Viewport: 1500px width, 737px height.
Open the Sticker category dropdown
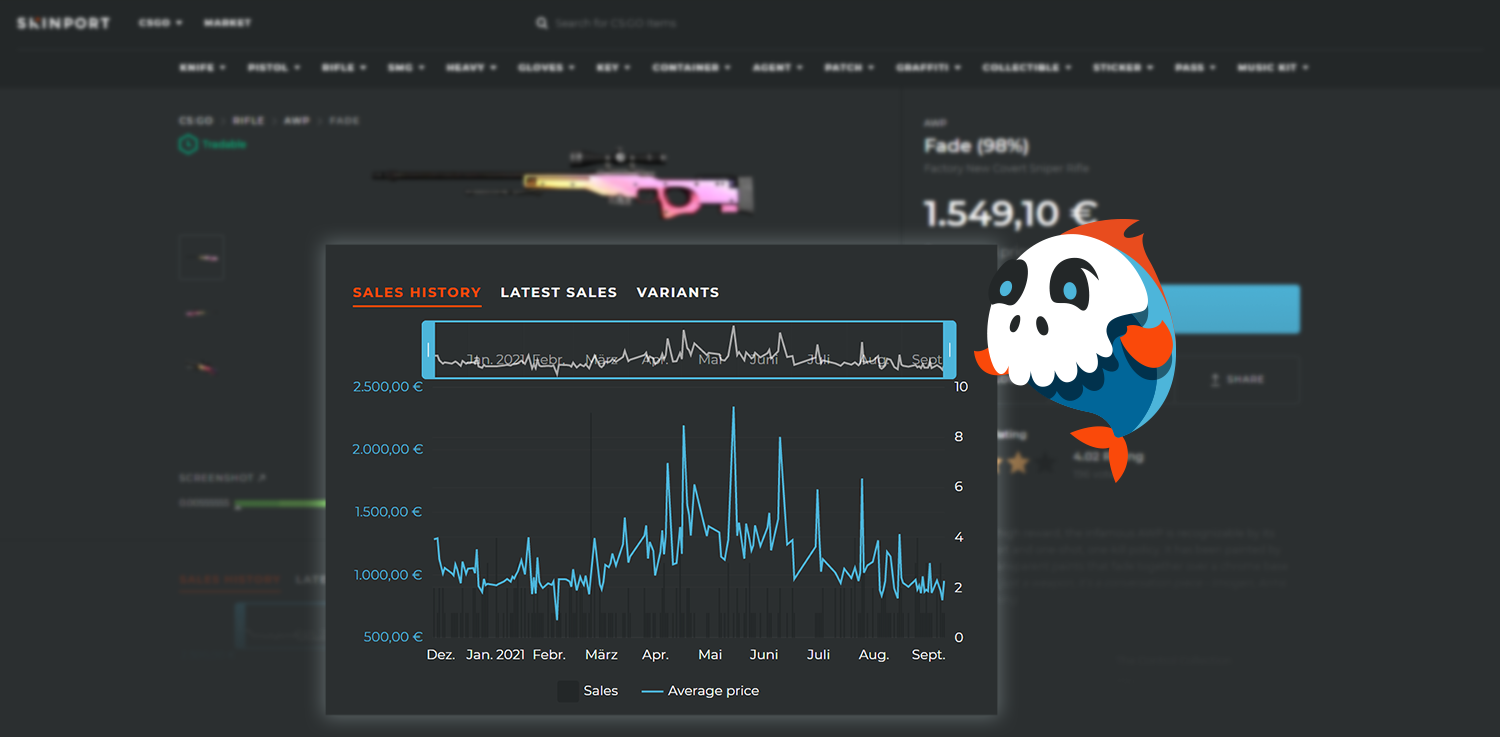(1122, 68)
